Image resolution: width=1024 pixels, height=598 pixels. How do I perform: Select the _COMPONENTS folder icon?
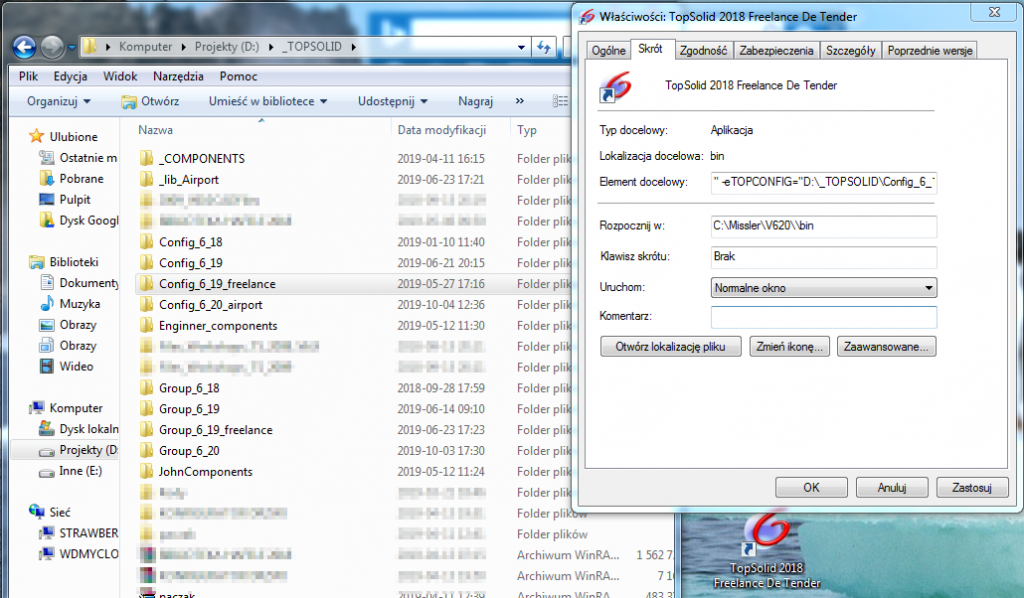point(146,158)
